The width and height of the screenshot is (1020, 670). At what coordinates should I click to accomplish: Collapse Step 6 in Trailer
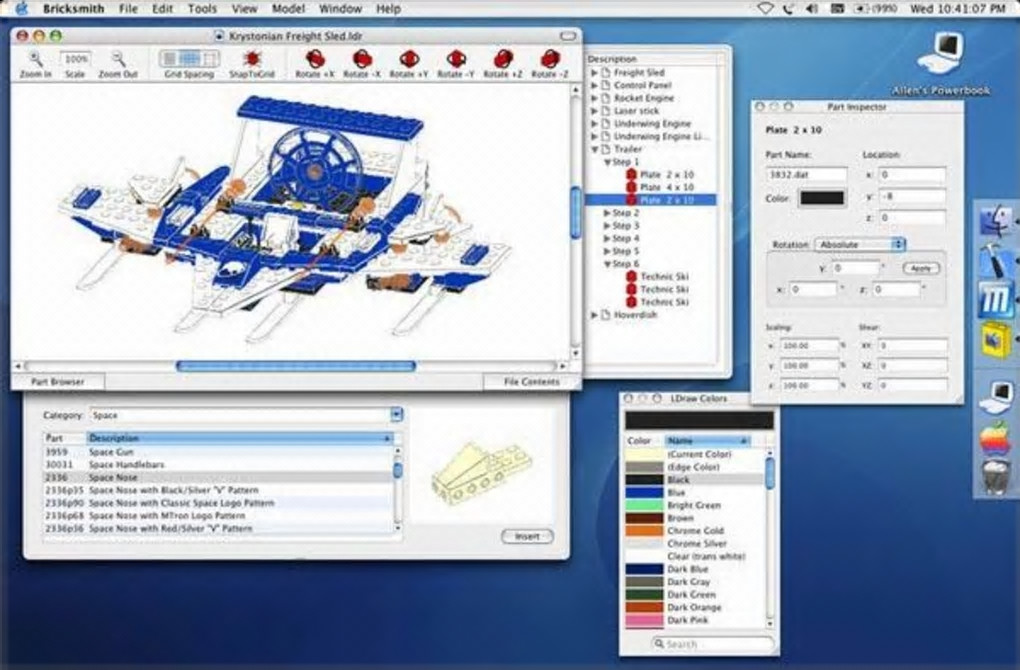tap(608, 264)
